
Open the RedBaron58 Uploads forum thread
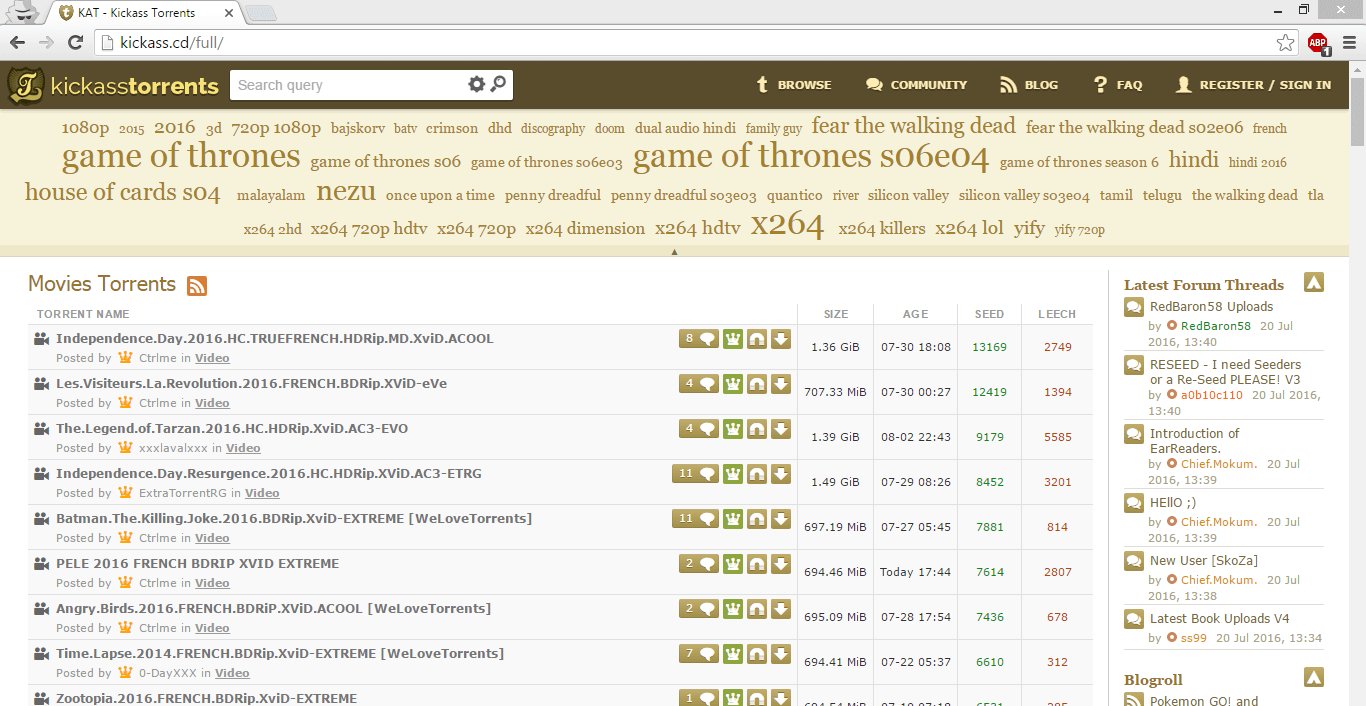(1211, 306)
